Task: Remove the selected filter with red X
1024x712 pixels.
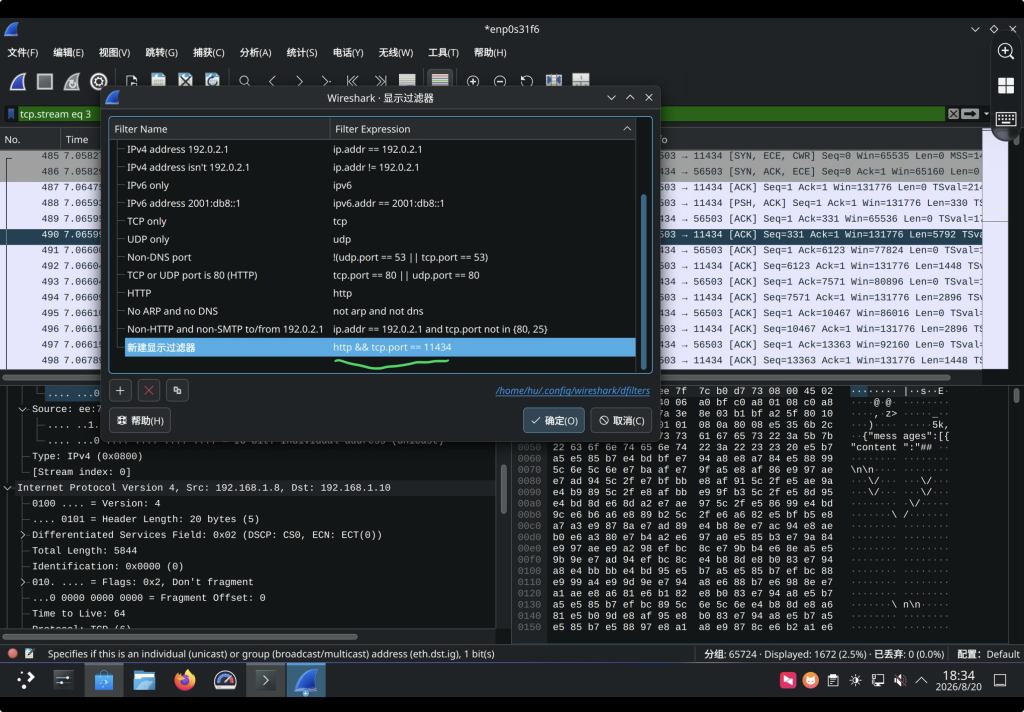Action: [149, 391]
